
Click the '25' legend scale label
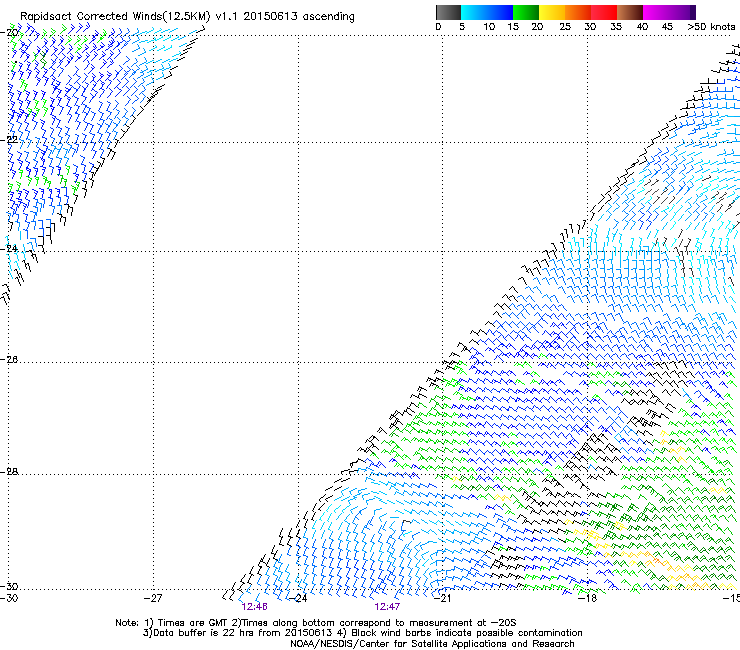click(565, 27)
